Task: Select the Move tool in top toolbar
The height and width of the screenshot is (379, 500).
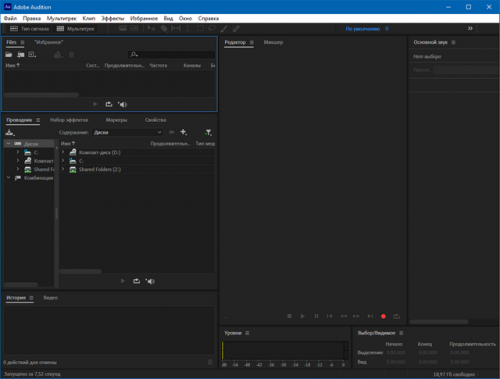Action: (151, 29)
